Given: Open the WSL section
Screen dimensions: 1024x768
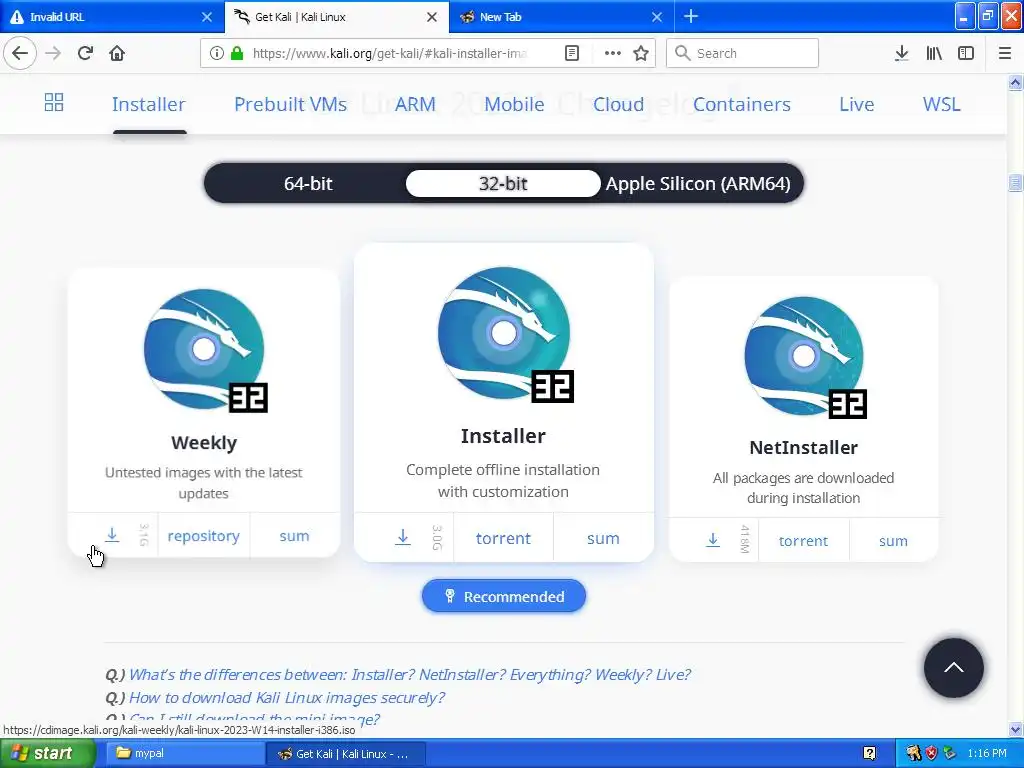Looking at the screenshot, I should (942, 104).
